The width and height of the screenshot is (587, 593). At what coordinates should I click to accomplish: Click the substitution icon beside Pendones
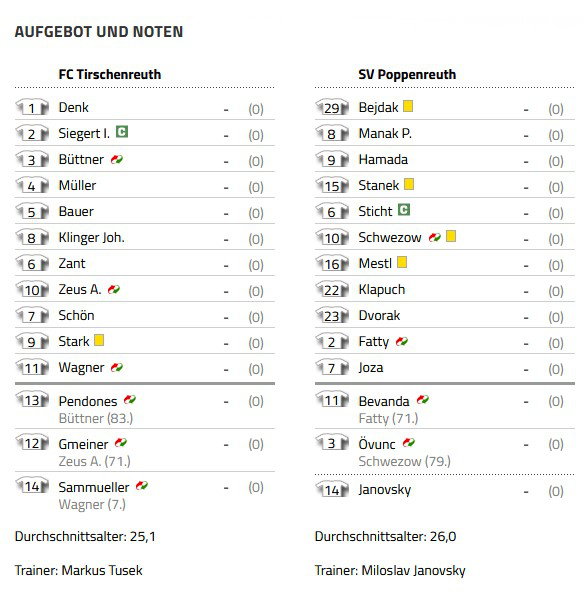pos(129,400)
